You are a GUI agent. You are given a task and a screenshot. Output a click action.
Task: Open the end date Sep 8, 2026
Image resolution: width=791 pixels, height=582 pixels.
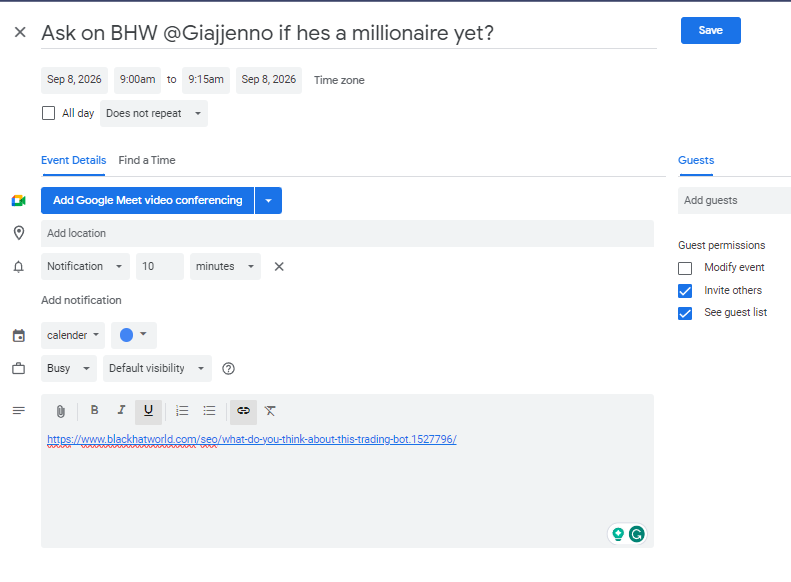coord(269,80)
